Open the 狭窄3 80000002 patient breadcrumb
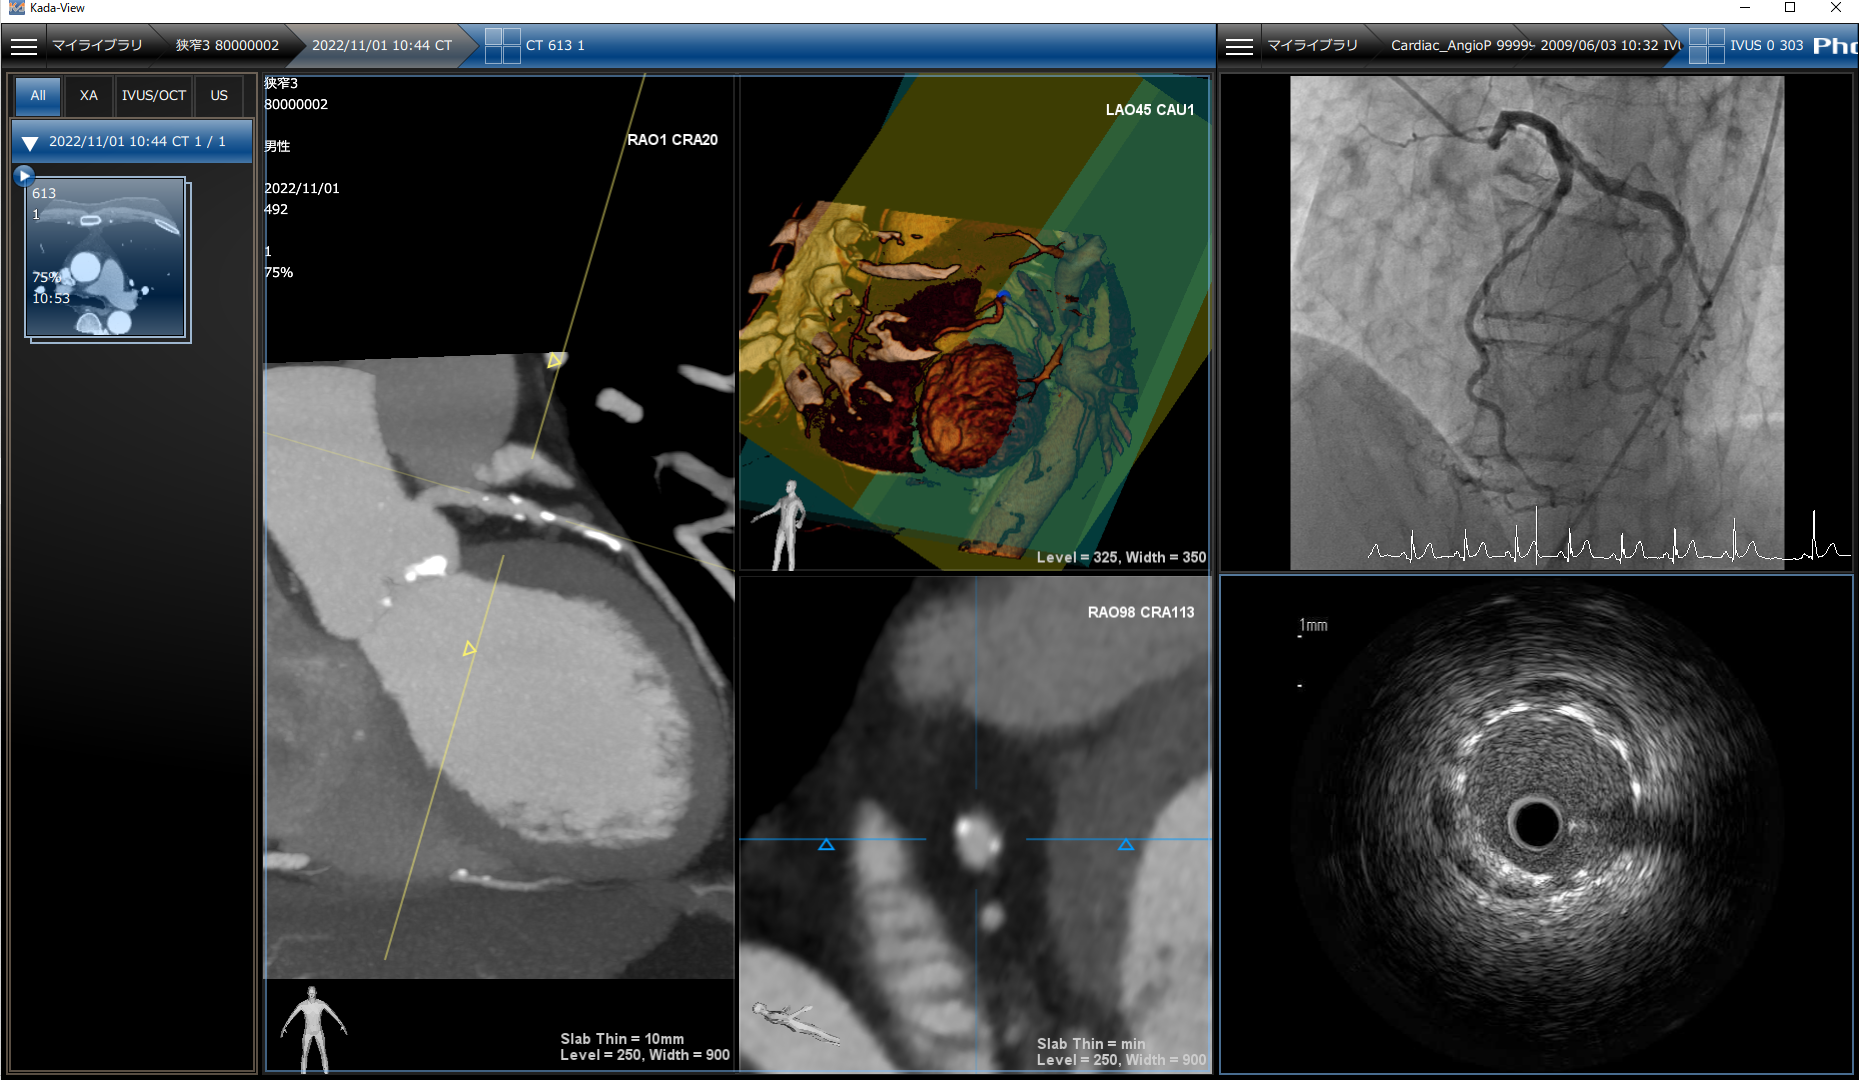Screen dimensions: 1859x1080 [x=227, y=46]
